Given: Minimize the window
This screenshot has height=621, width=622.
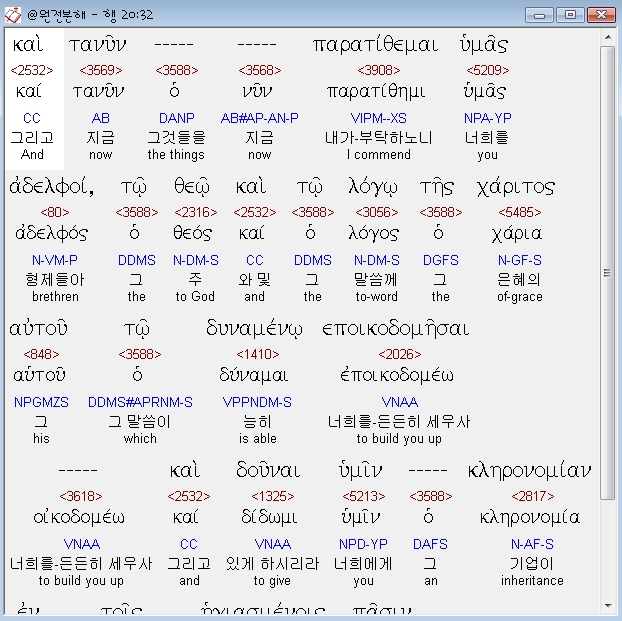Looking at the screenshot, I should [x=539, y=15].
